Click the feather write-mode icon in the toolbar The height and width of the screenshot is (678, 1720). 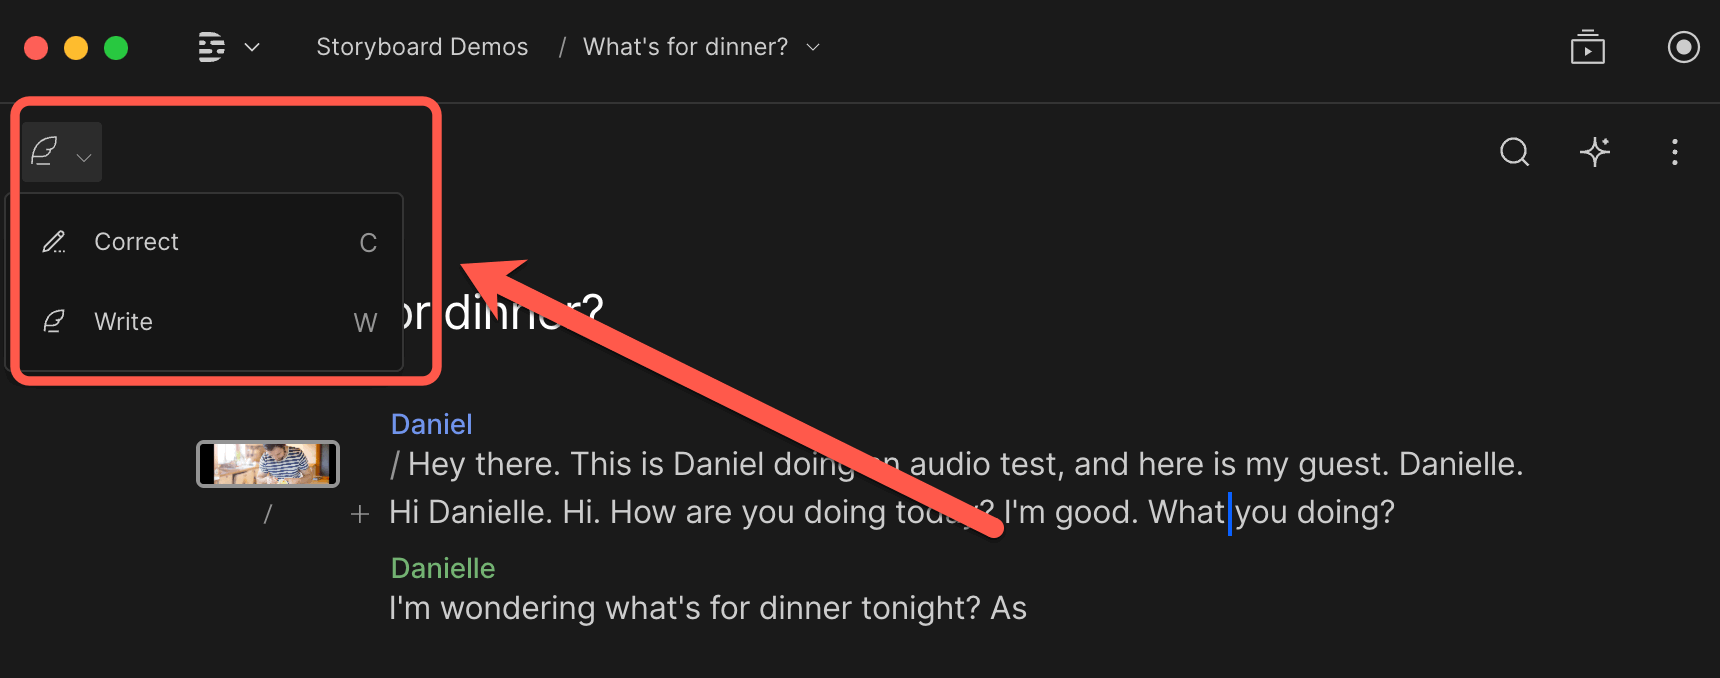(x=44, y=152)
